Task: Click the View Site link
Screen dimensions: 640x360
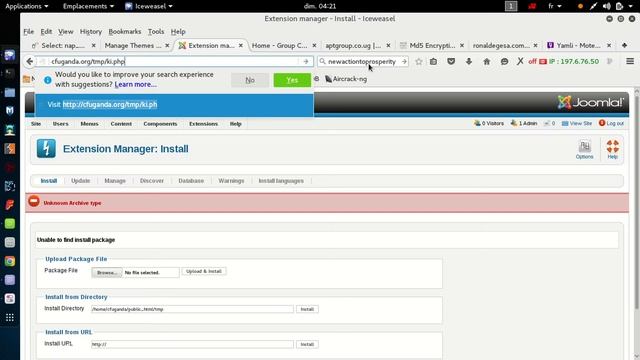Action: pyautogui.click(x=577, y=123)
